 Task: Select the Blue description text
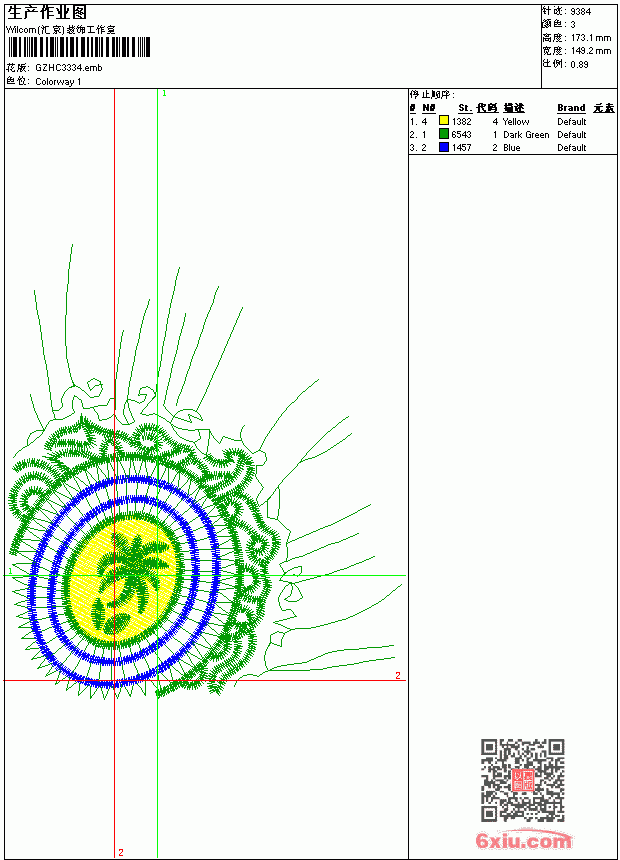coord(511,148)
